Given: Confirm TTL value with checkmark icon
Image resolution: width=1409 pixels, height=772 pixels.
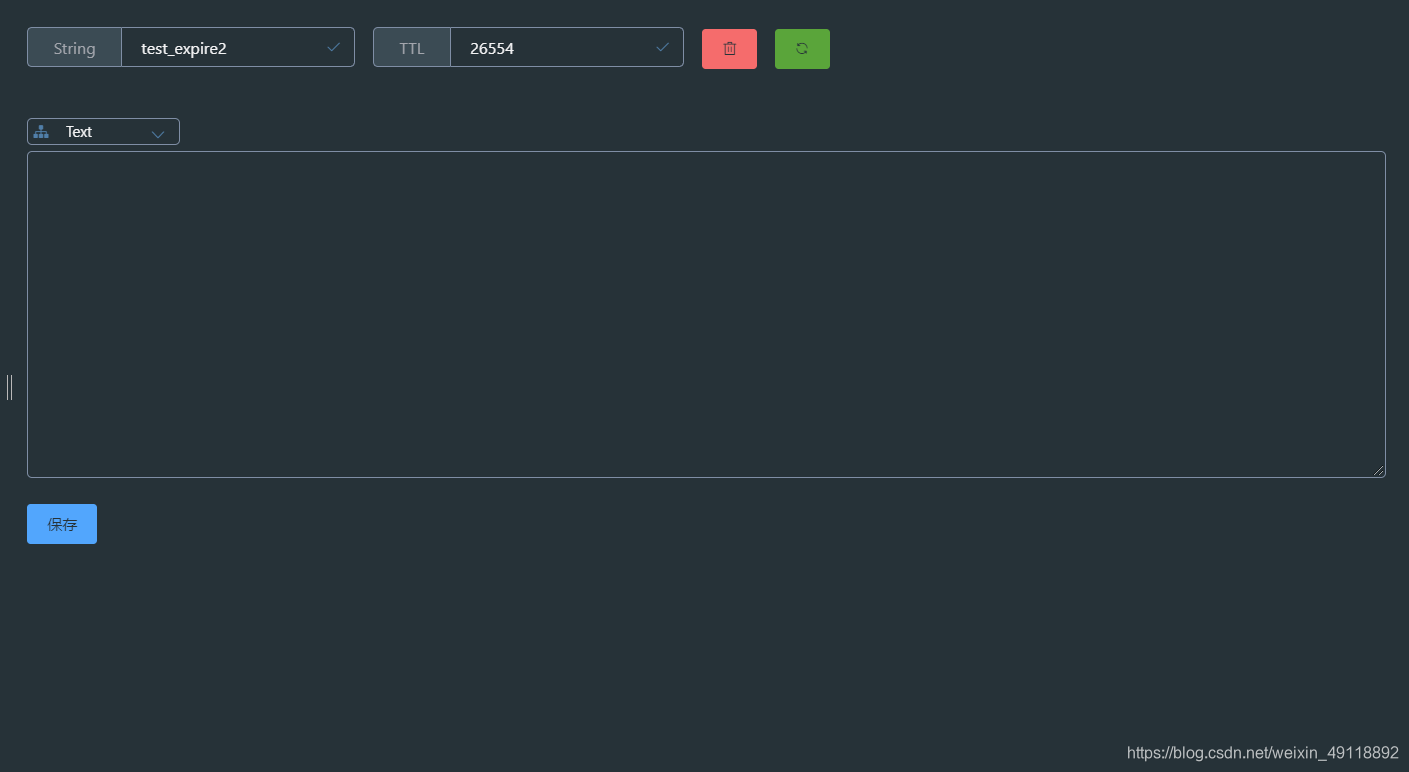Looking at the screenshot, I should [x=662, y=47].
